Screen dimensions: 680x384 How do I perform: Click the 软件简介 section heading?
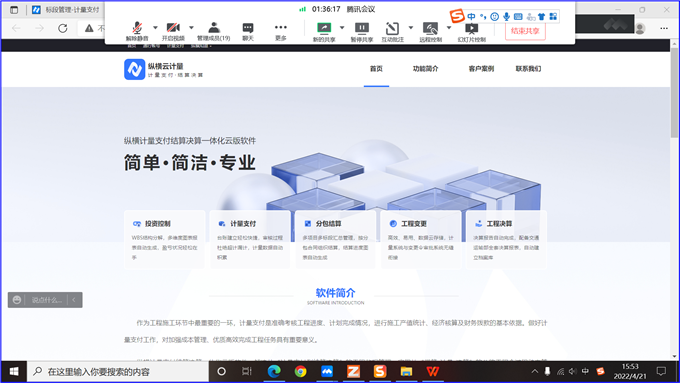[x=335, y=293]
